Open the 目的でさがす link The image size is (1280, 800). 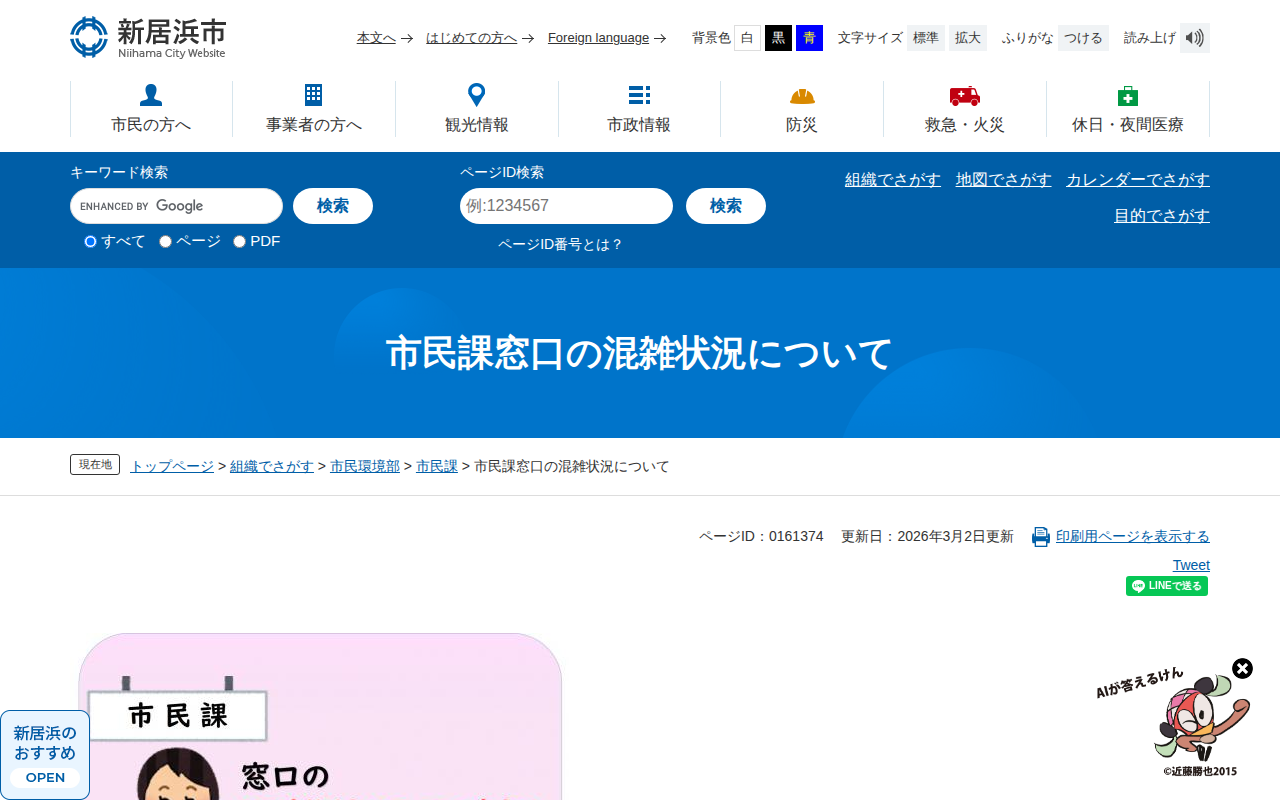(x=1162, y=216)
